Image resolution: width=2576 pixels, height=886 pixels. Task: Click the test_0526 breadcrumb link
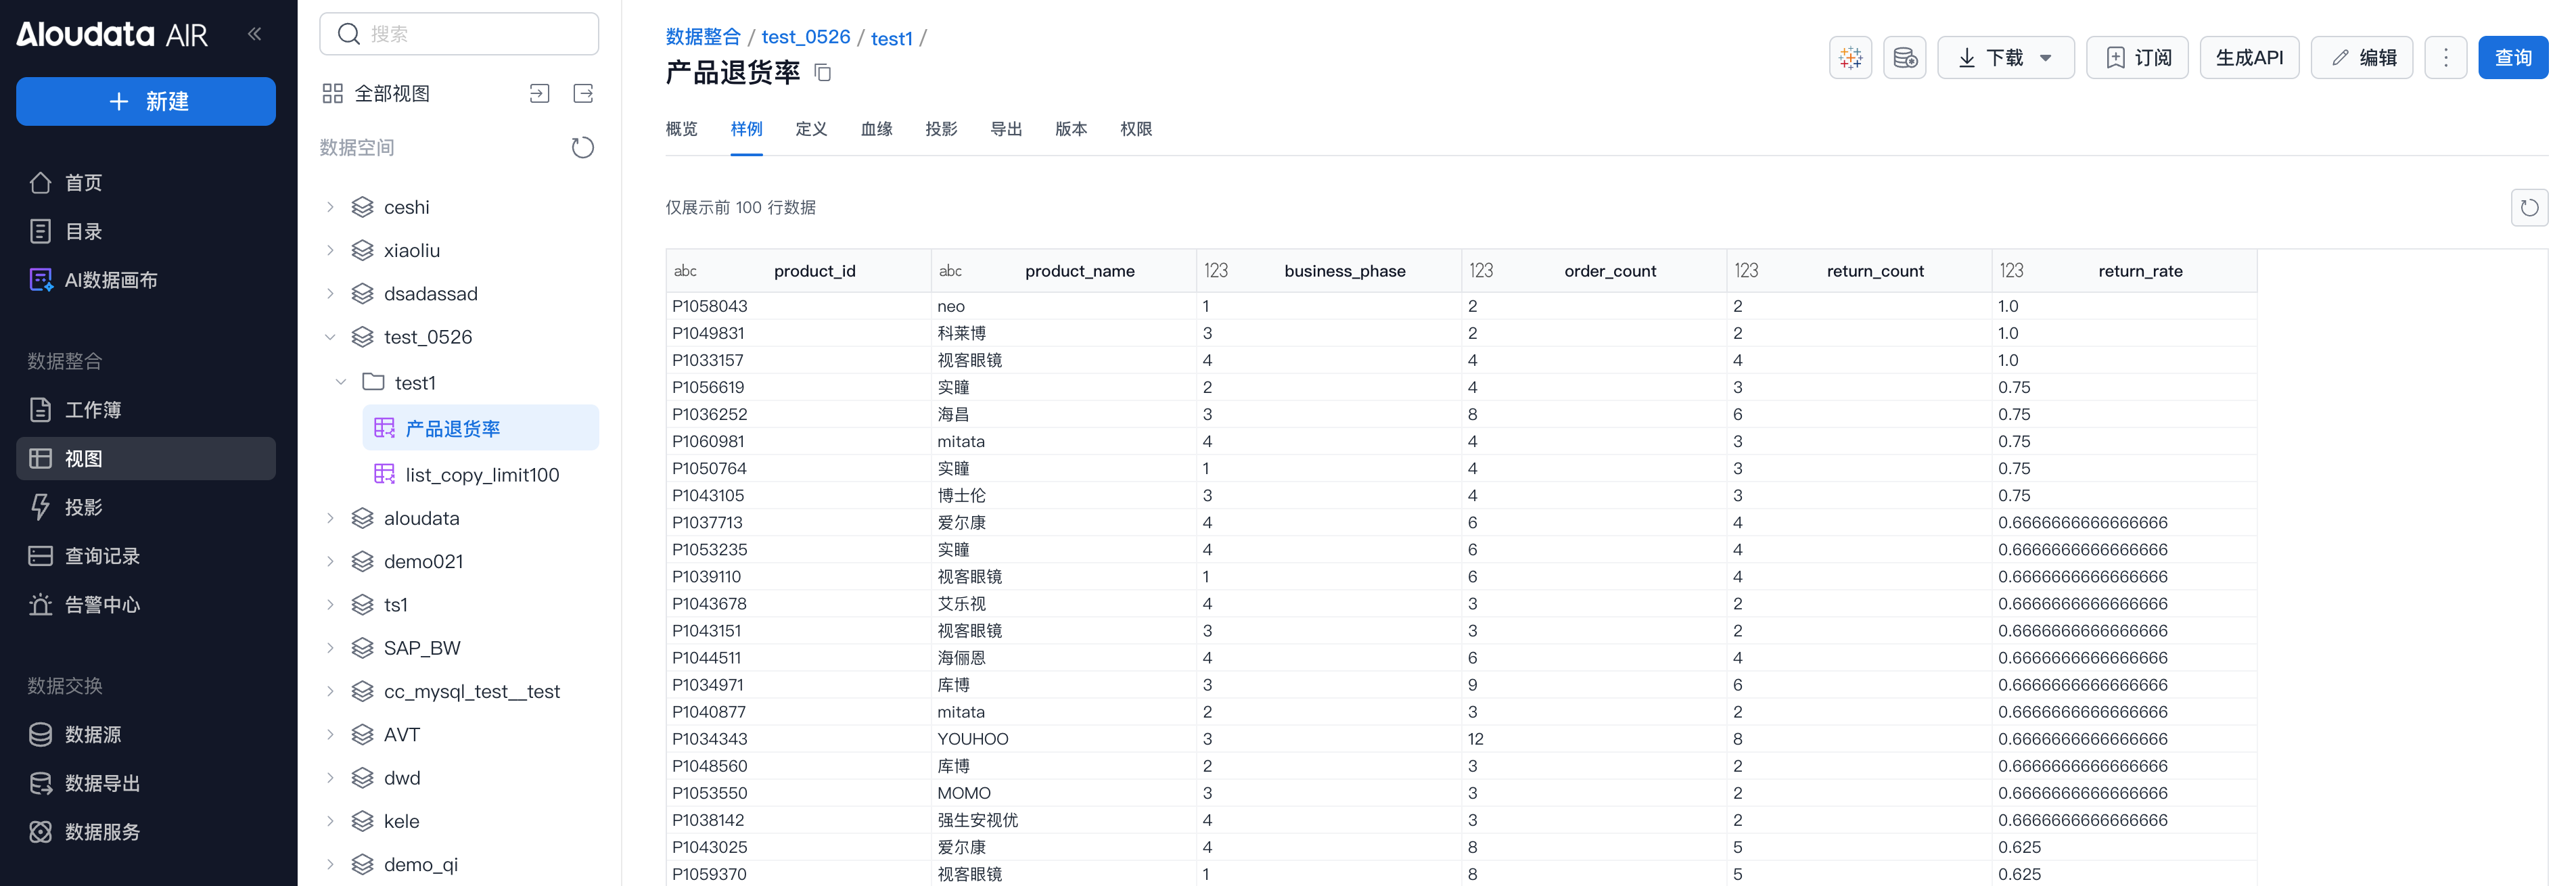coord(805,37)
